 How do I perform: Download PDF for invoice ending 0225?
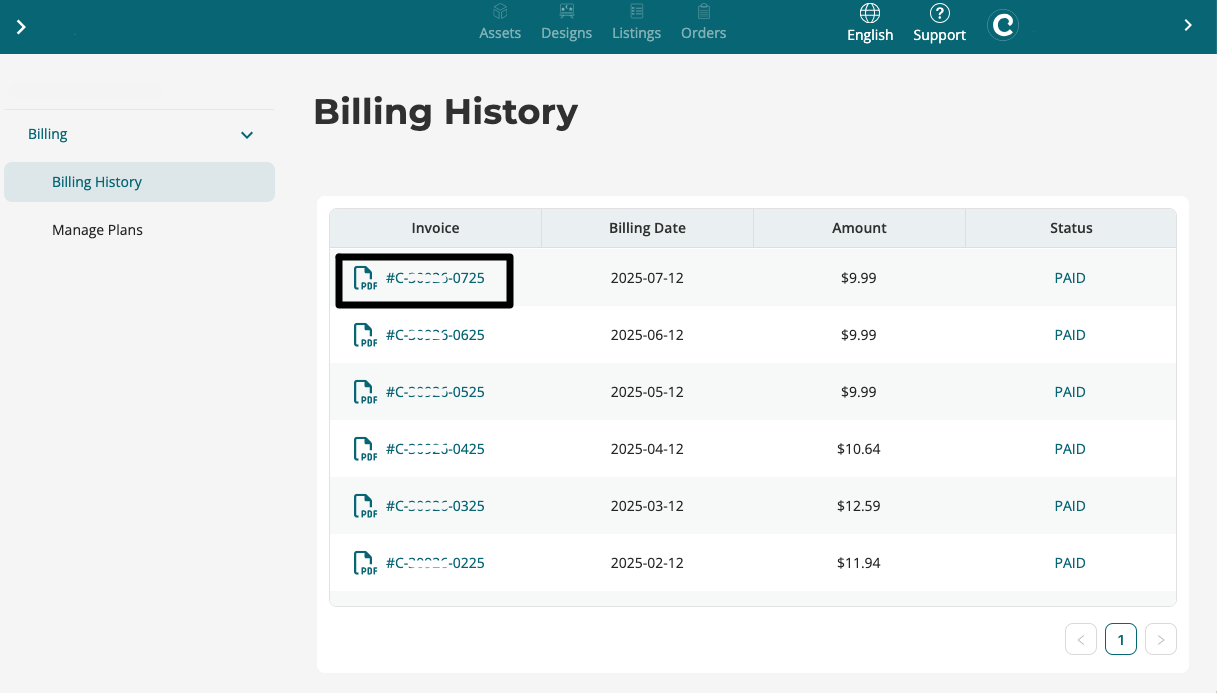(x=366, y=563)
